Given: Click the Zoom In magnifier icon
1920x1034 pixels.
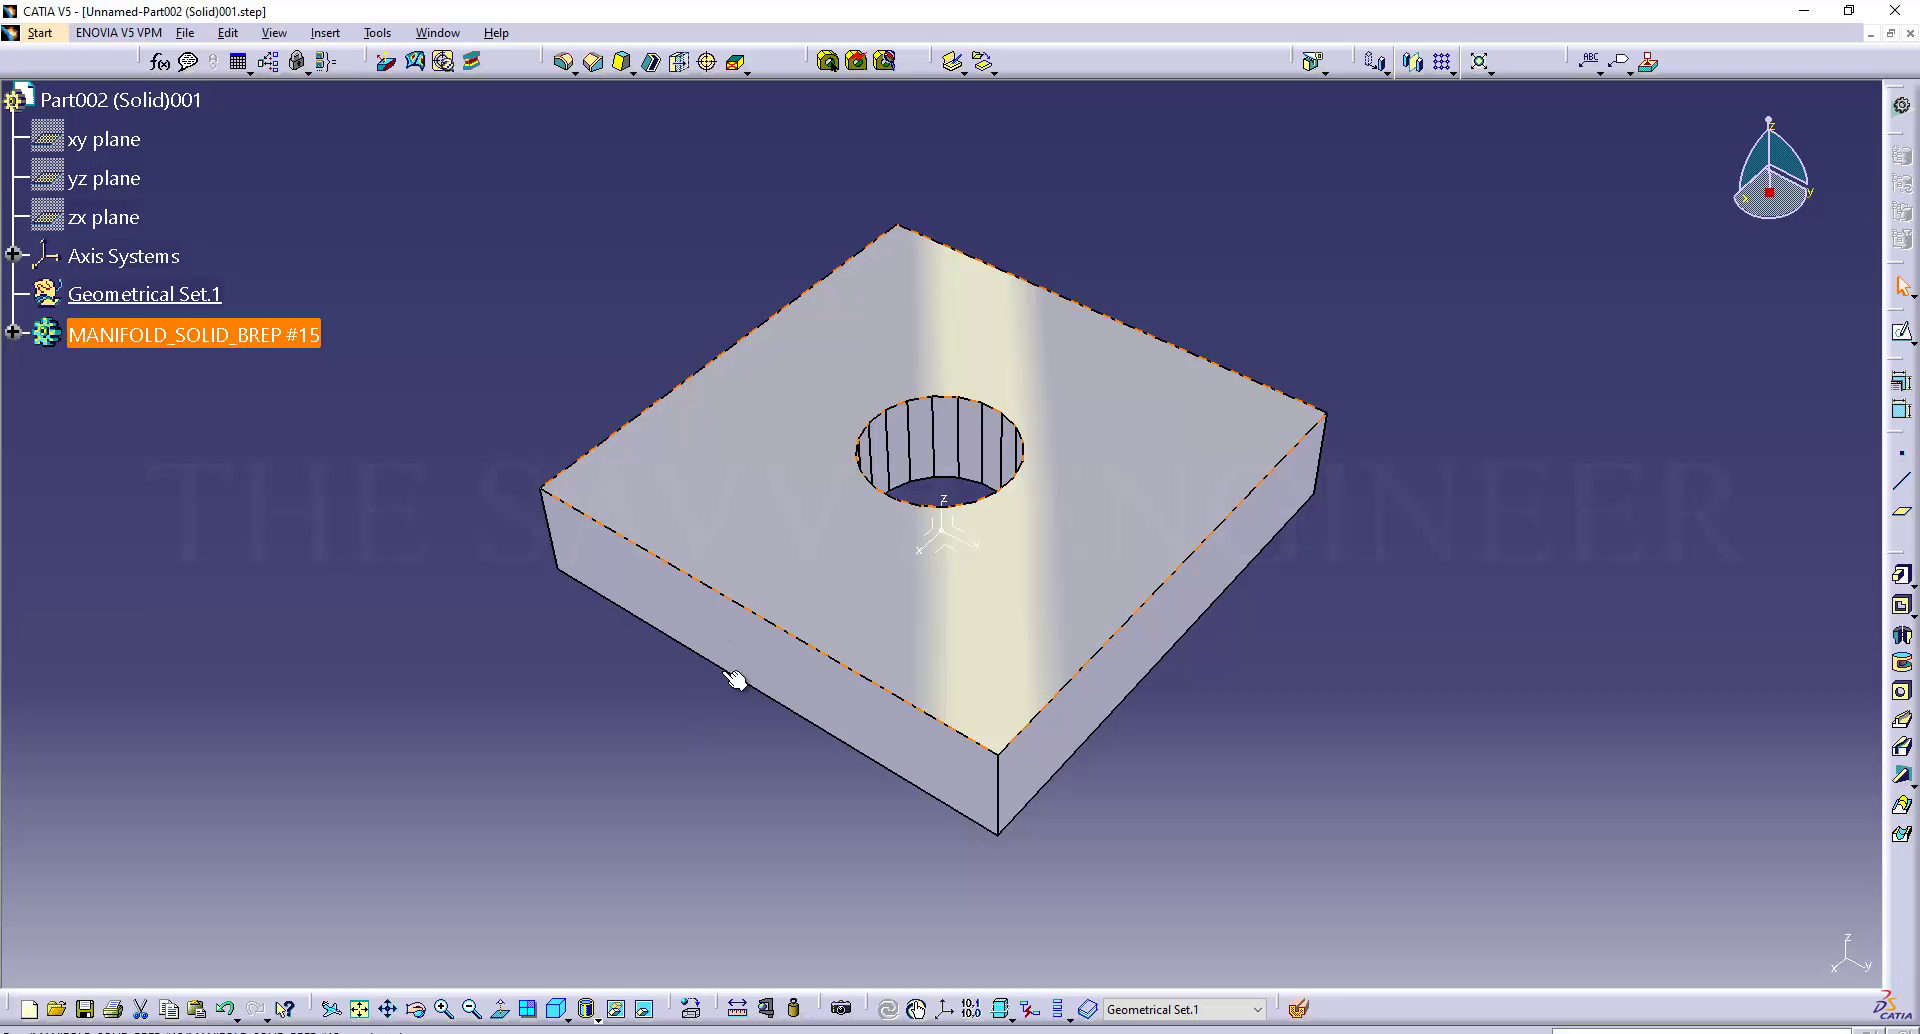Looking at the screenshot, I should point(444,1009).
